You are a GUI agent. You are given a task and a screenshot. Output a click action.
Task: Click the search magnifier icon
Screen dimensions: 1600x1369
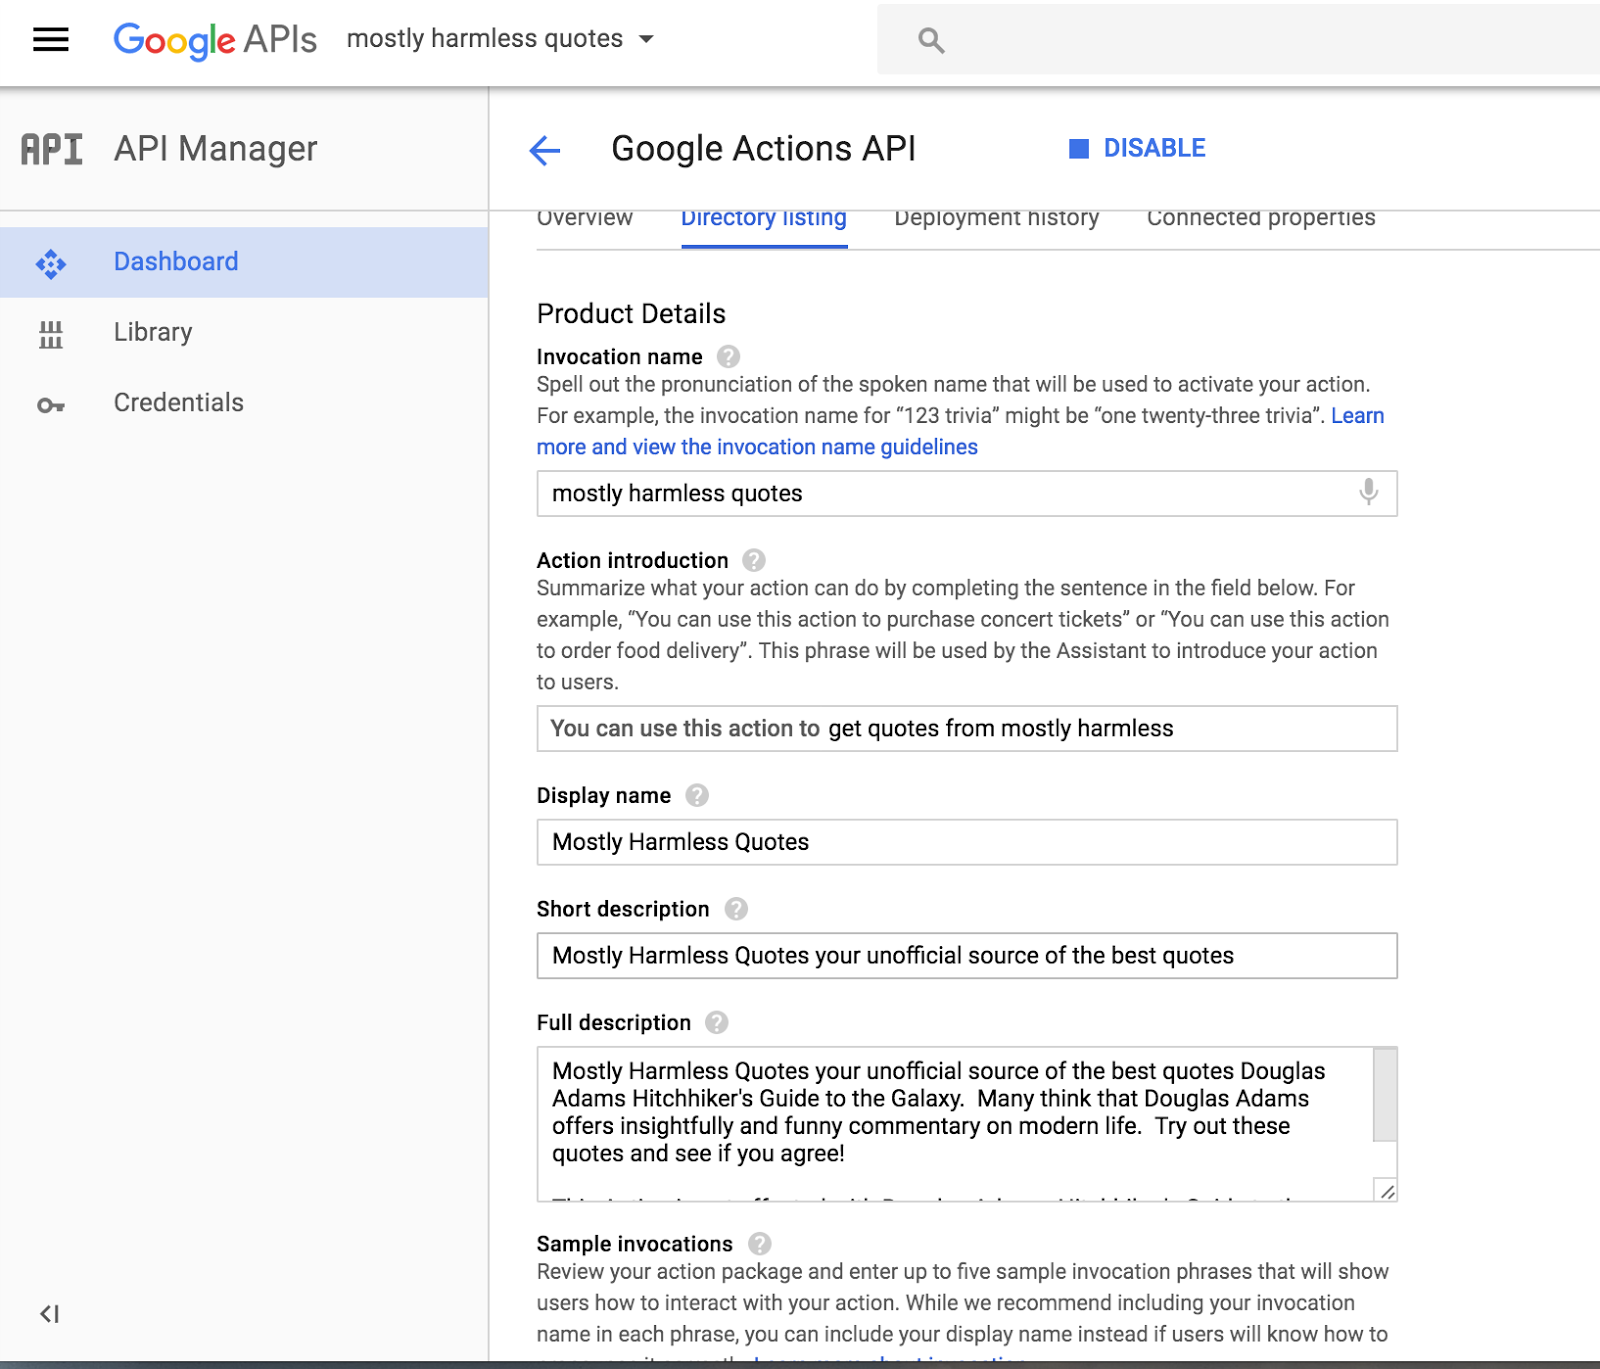931,40
